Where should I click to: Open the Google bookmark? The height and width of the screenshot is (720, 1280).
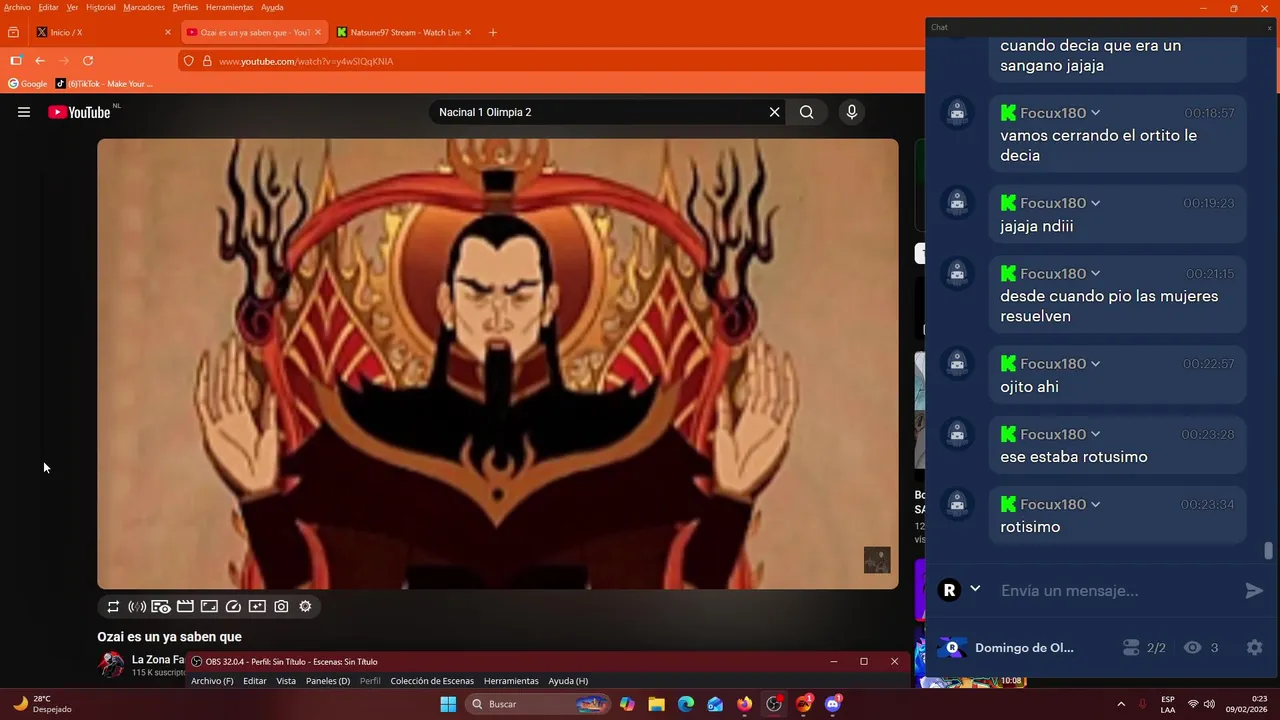pyautogui.click(x=28, y=84)
